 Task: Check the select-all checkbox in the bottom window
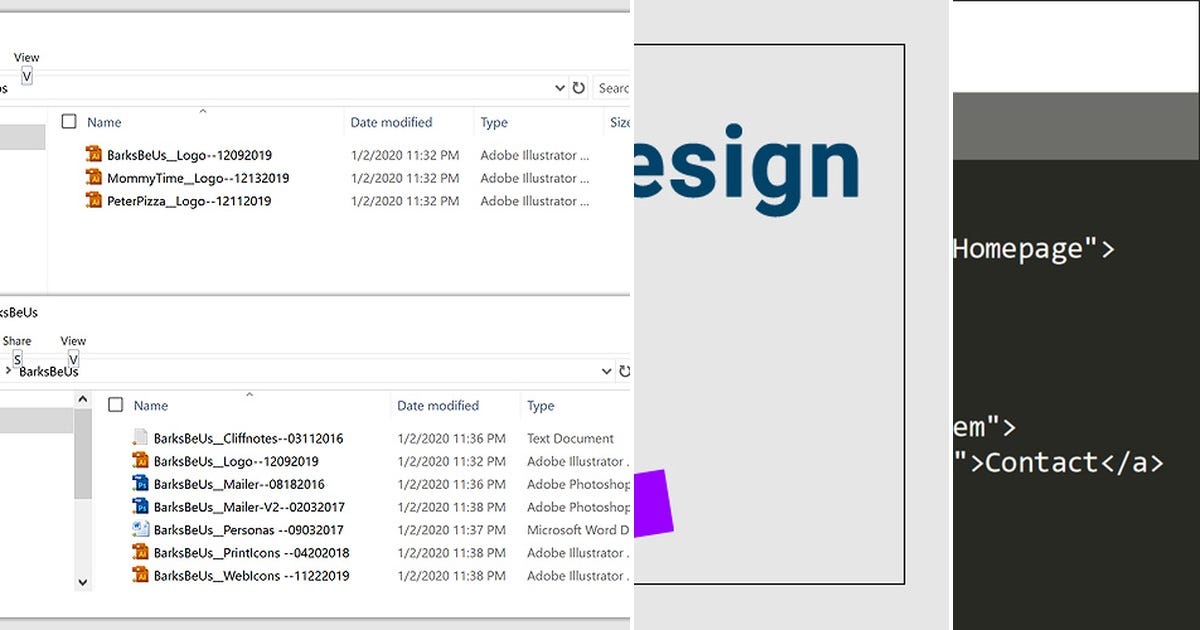coord(116,405)
